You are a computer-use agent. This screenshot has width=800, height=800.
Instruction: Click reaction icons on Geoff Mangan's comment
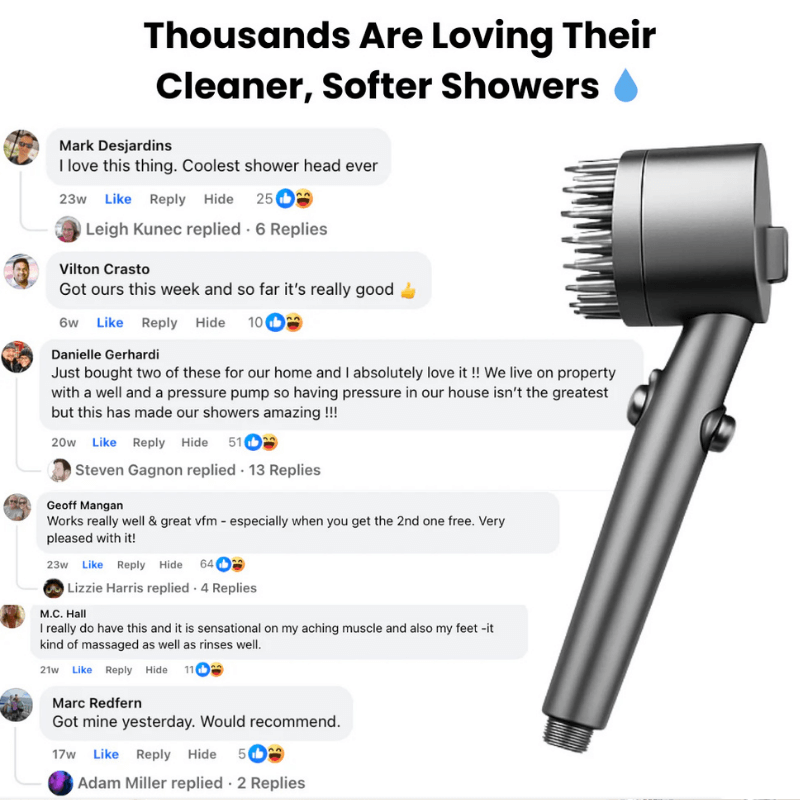230,564
